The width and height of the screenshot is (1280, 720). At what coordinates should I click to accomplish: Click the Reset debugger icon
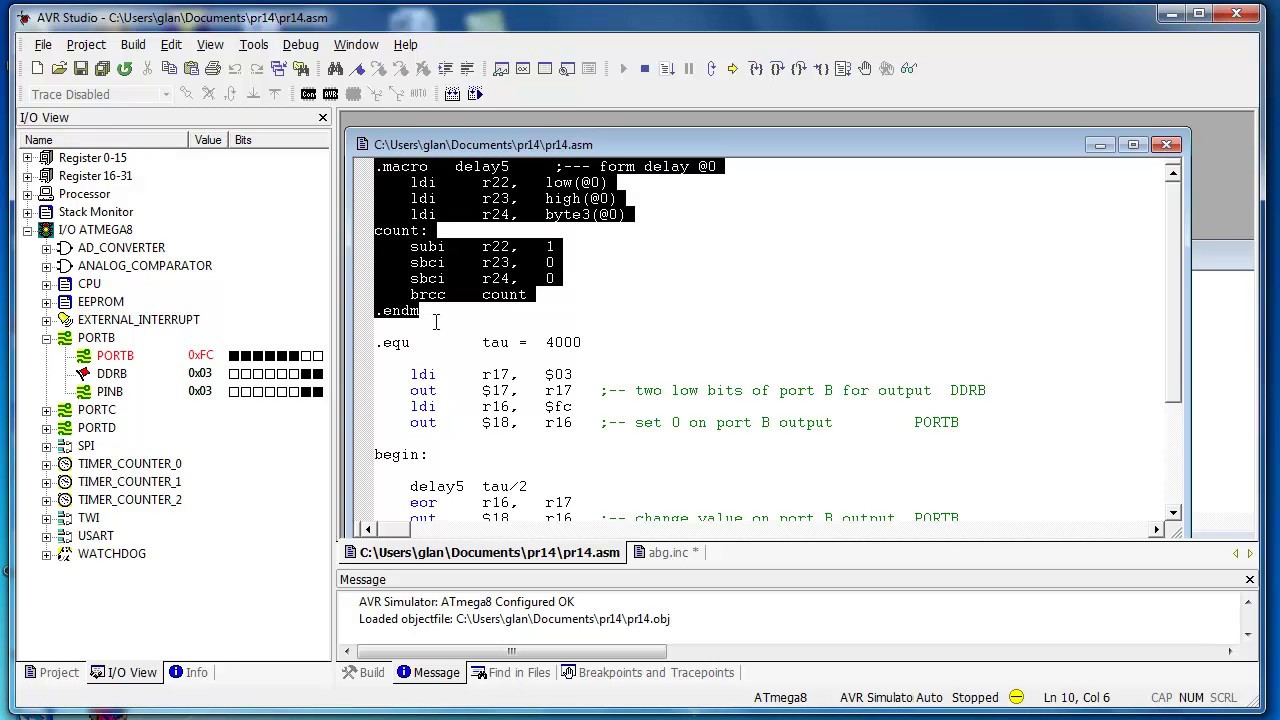(711, 68)
